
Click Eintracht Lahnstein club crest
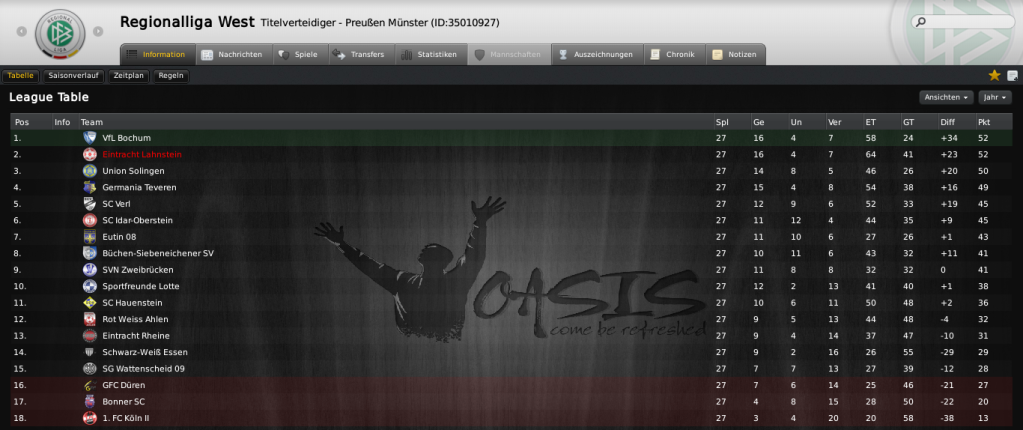[89, 155]
